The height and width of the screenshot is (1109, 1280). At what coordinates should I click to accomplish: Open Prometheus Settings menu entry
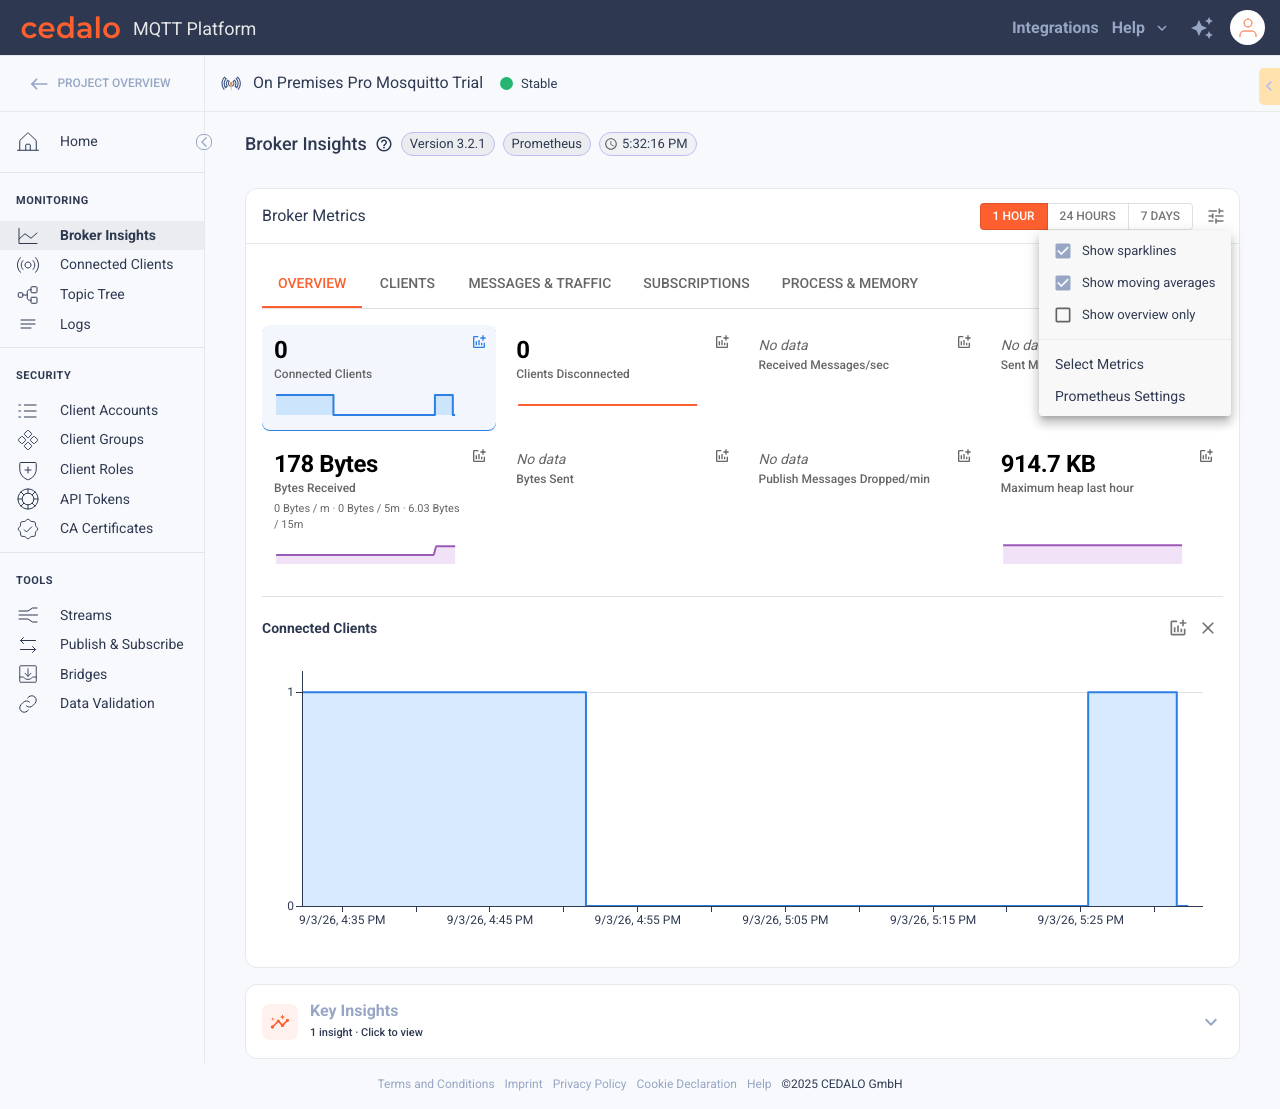coord(1135,397)
